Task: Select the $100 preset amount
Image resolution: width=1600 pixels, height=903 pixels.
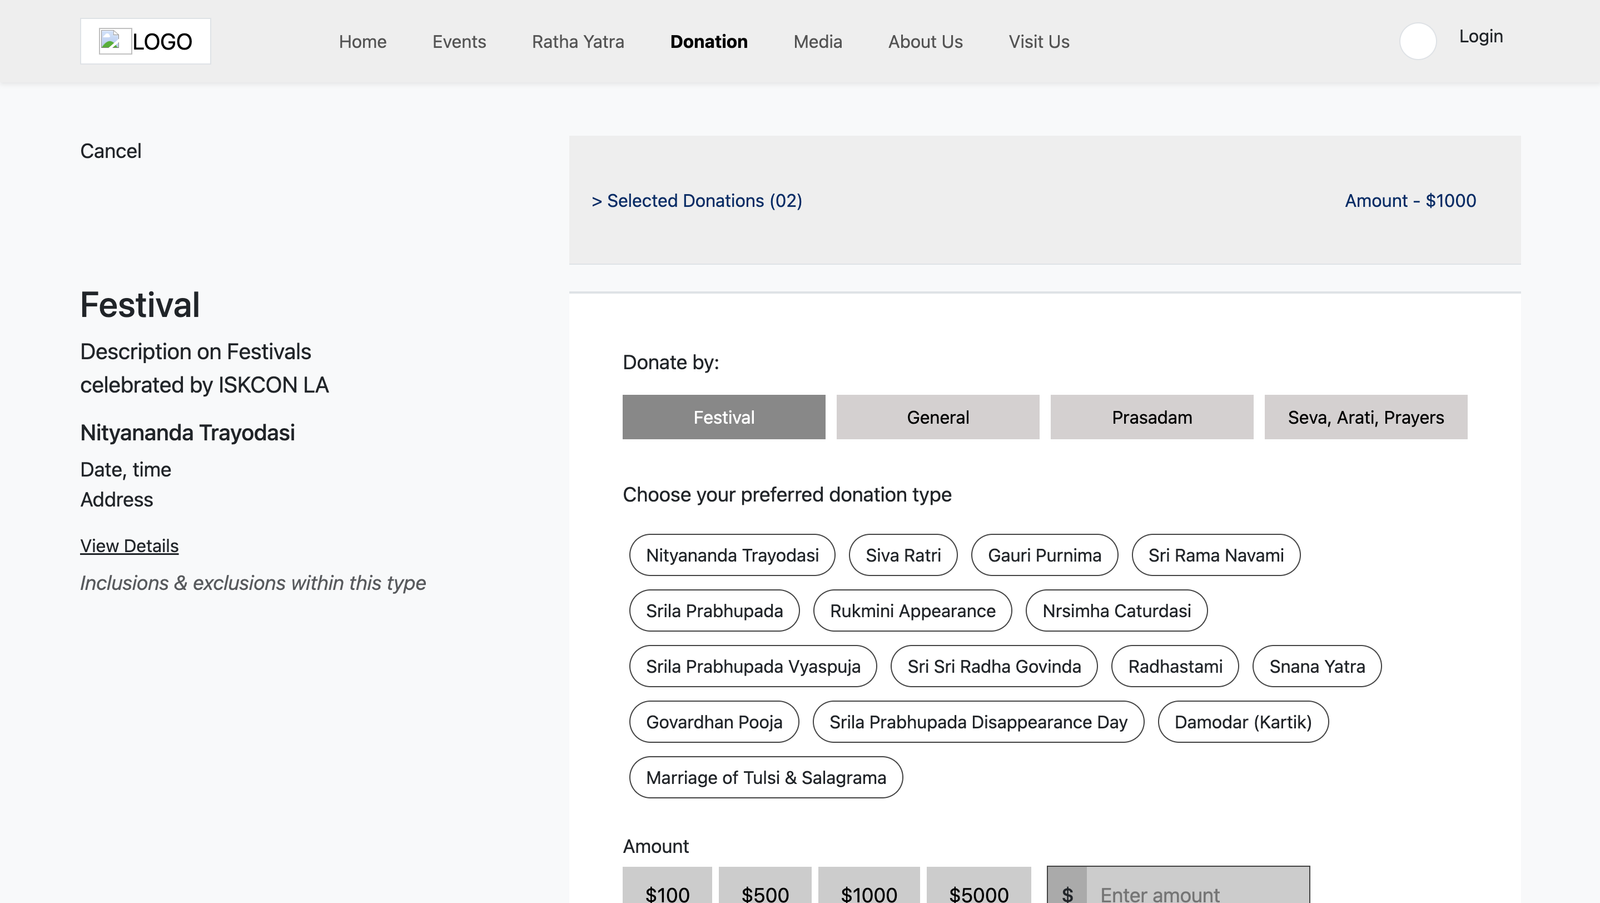Action: pos(667,890)
